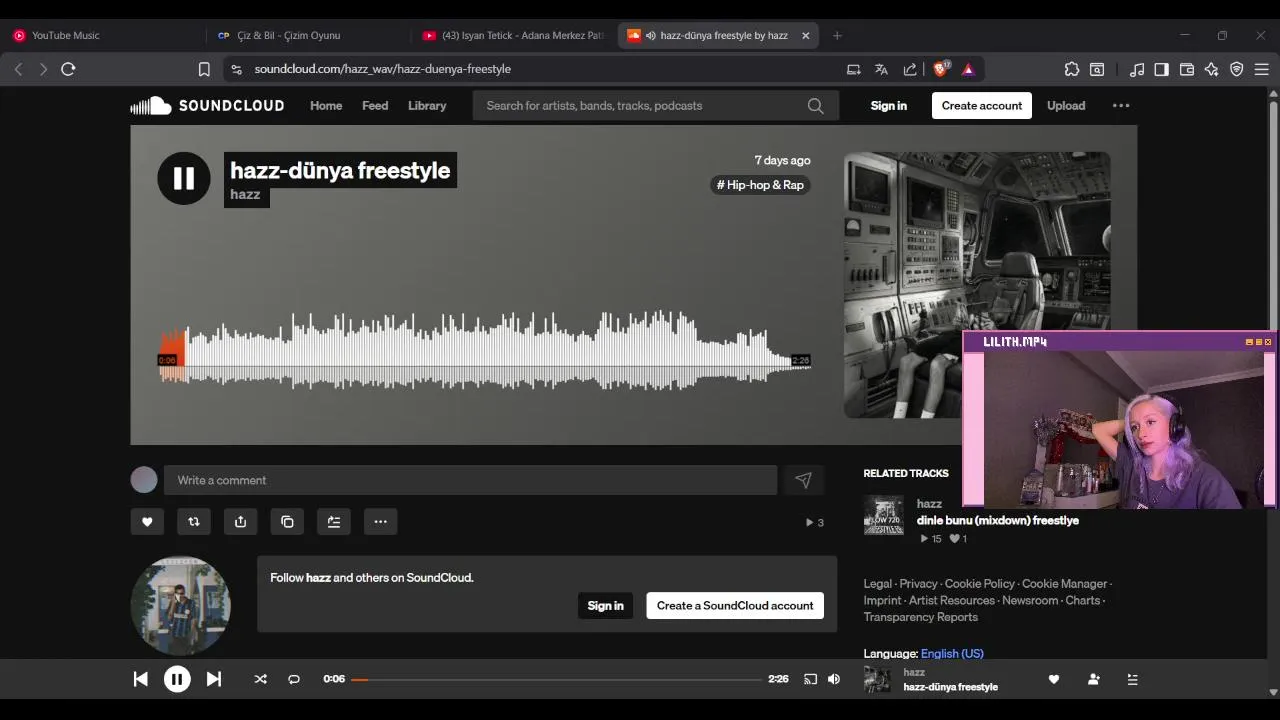This screenshot has width=1280, height=720.
Task: Go to the Home page
Action: 326,105
